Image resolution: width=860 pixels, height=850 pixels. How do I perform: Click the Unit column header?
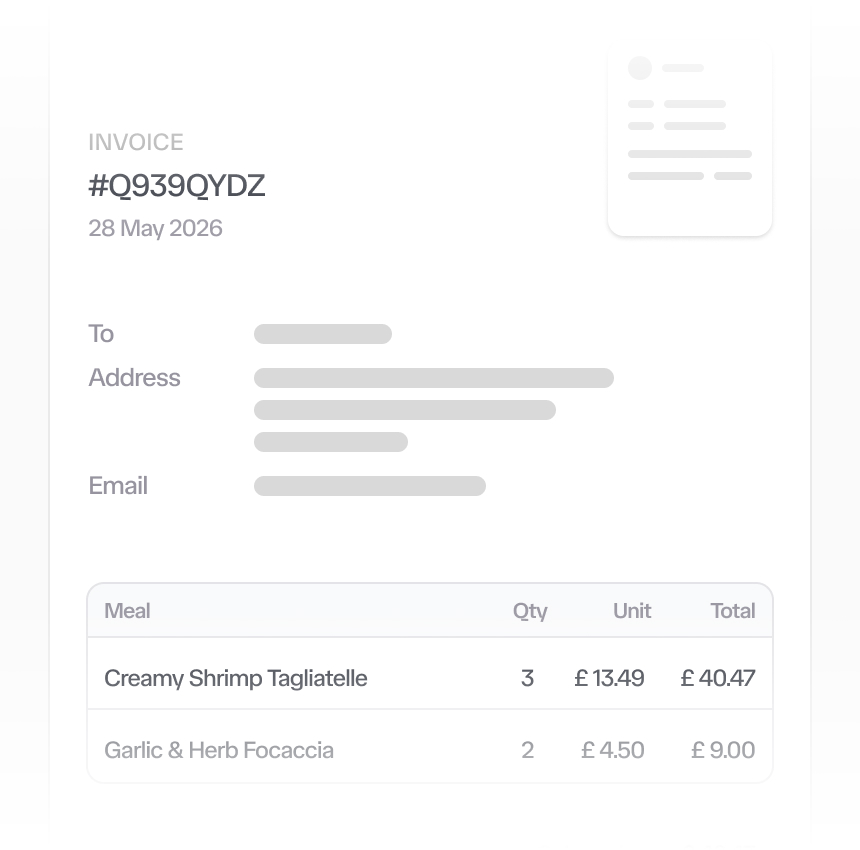tap(632, 611)
